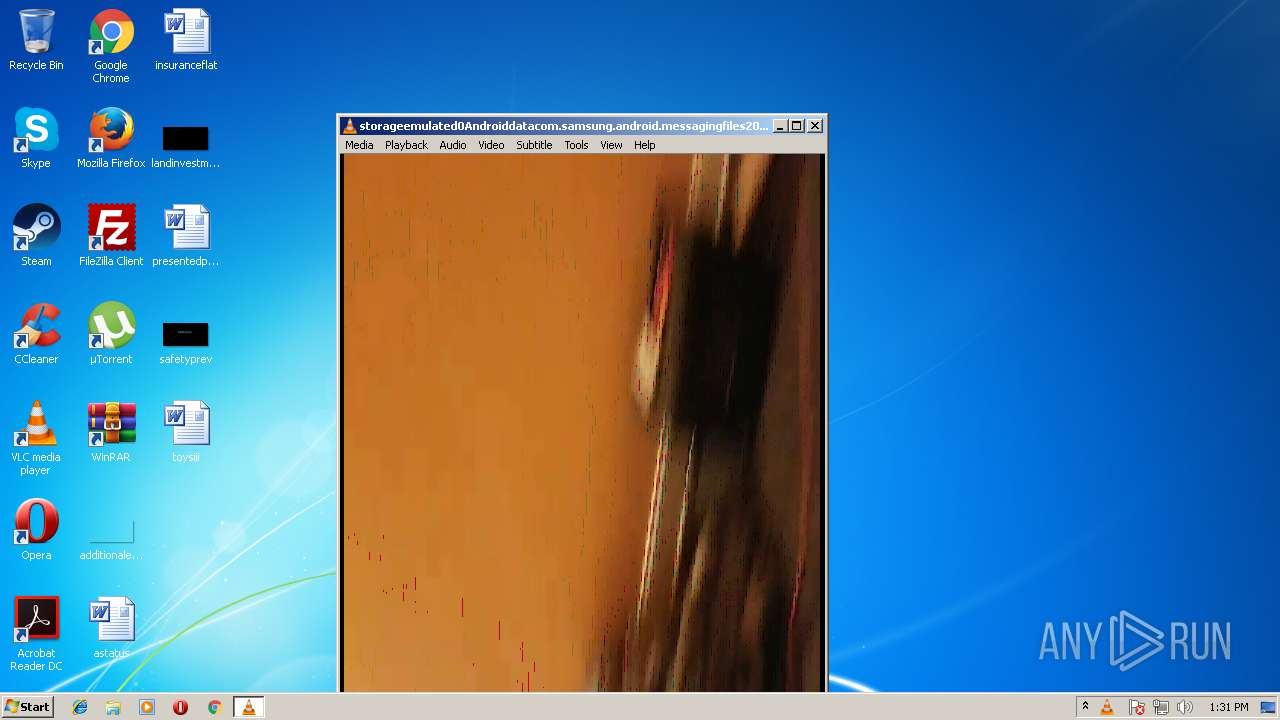1280x720 pixels.
Task: Click the VLC cone tray icon
Action: coord(1107,707)
